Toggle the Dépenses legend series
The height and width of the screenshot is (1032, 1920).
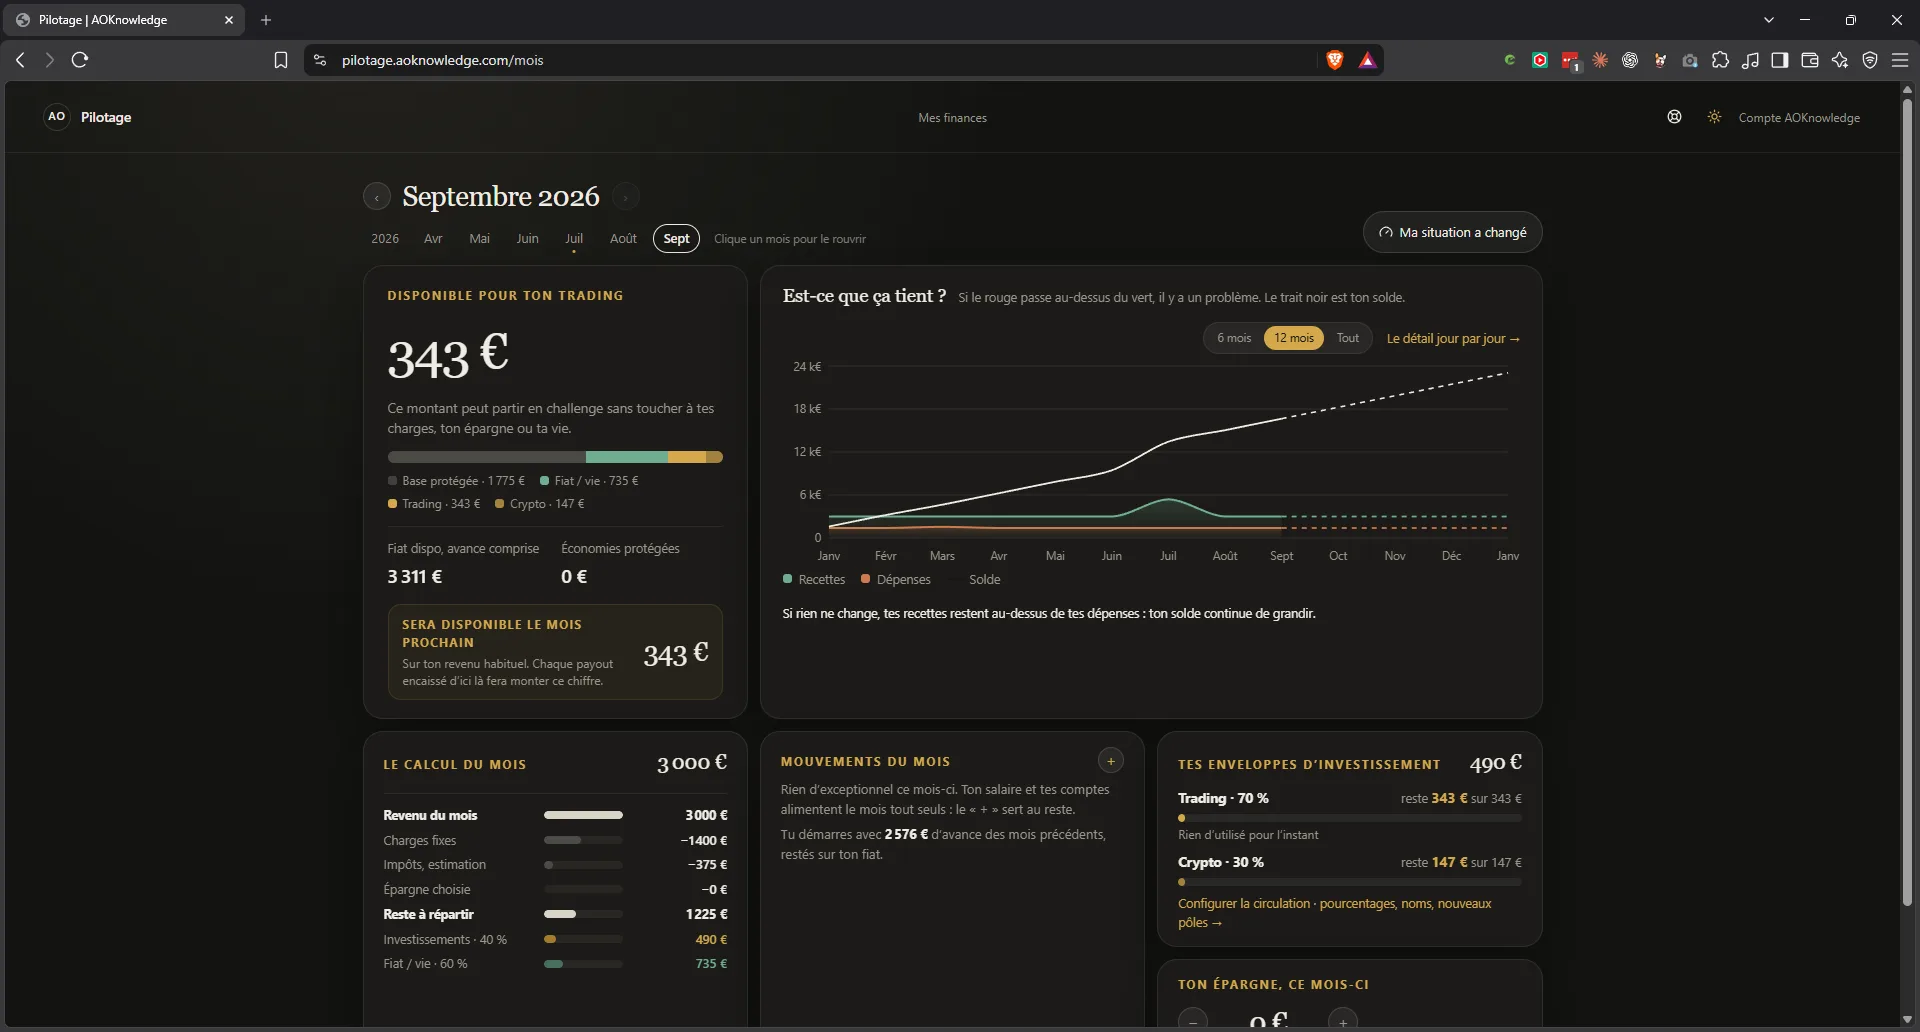(896, 580)
